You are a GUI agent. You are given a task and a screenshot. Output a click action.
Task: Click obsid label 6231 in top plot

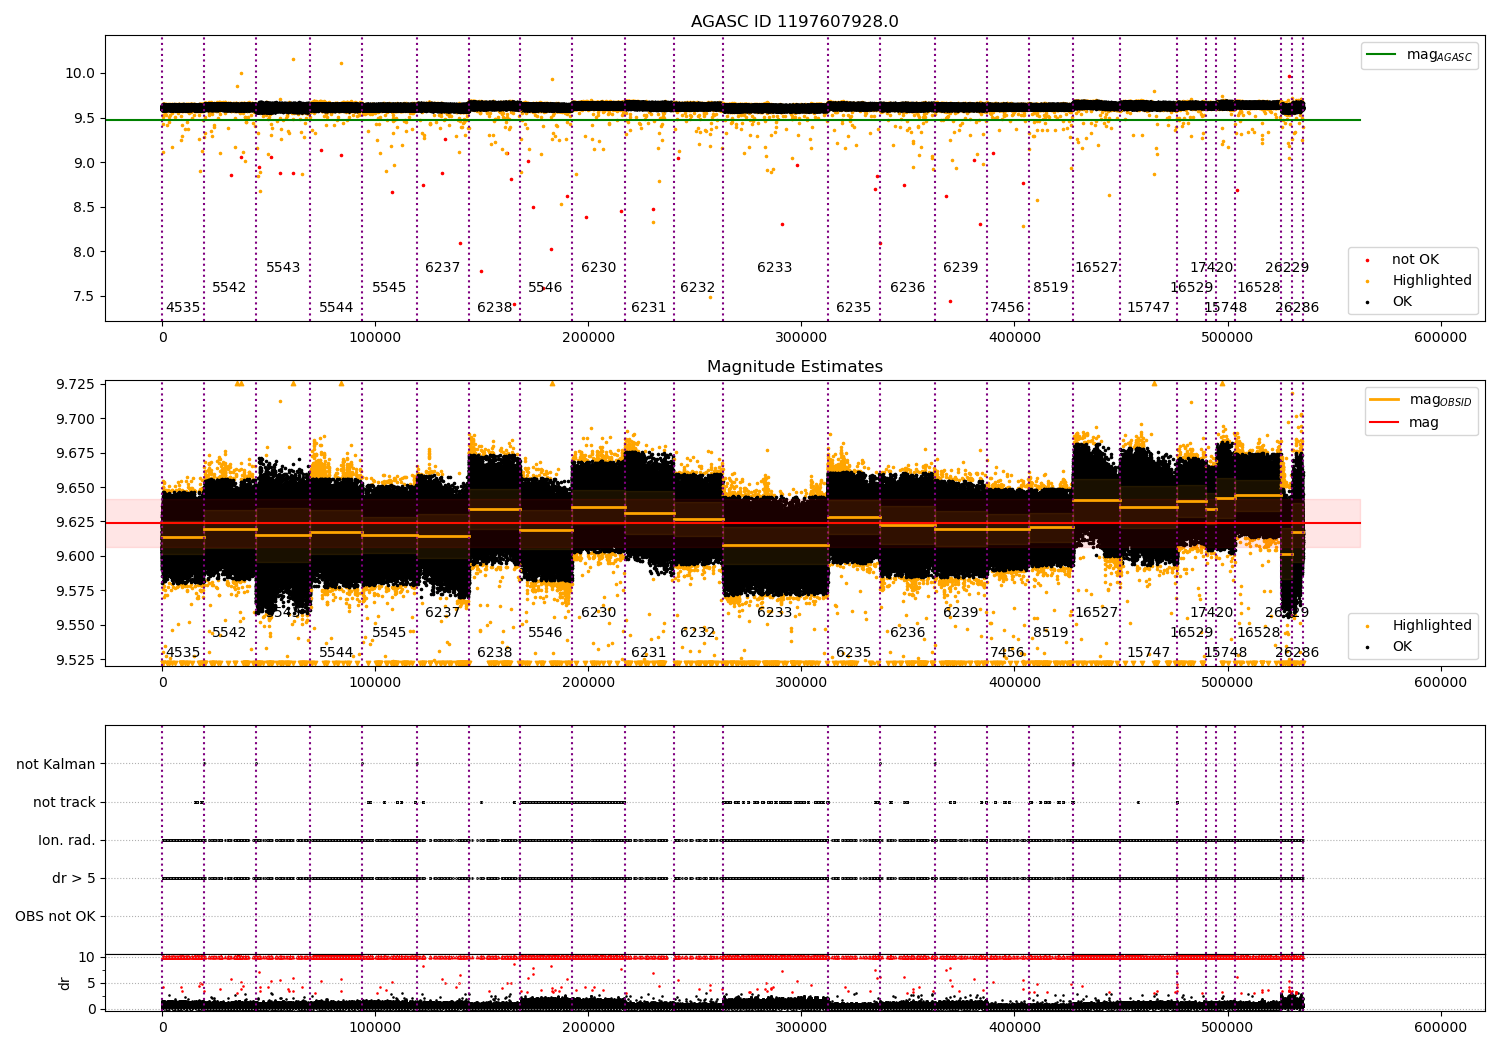(x=649, y=308)
